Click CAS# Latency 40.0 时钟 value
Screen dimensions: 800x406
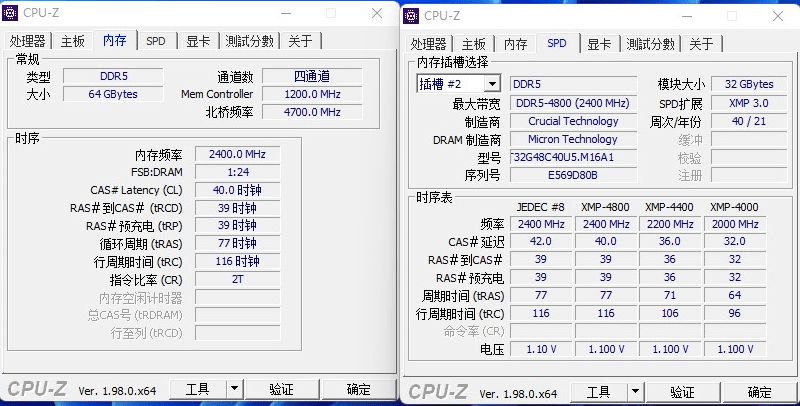pyautogui.click(x=237, y=190)
